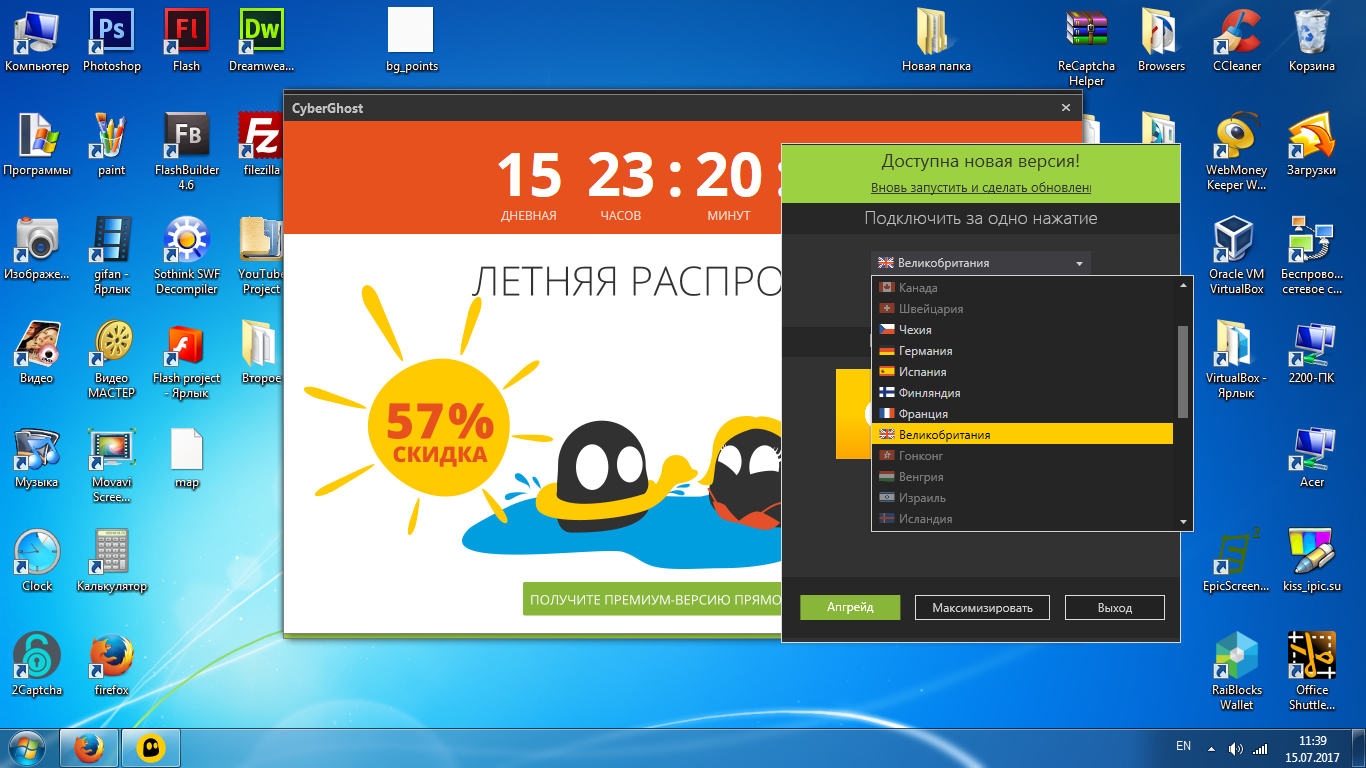
Task: Open the gifan shortcut
Action: click(111, 255)
